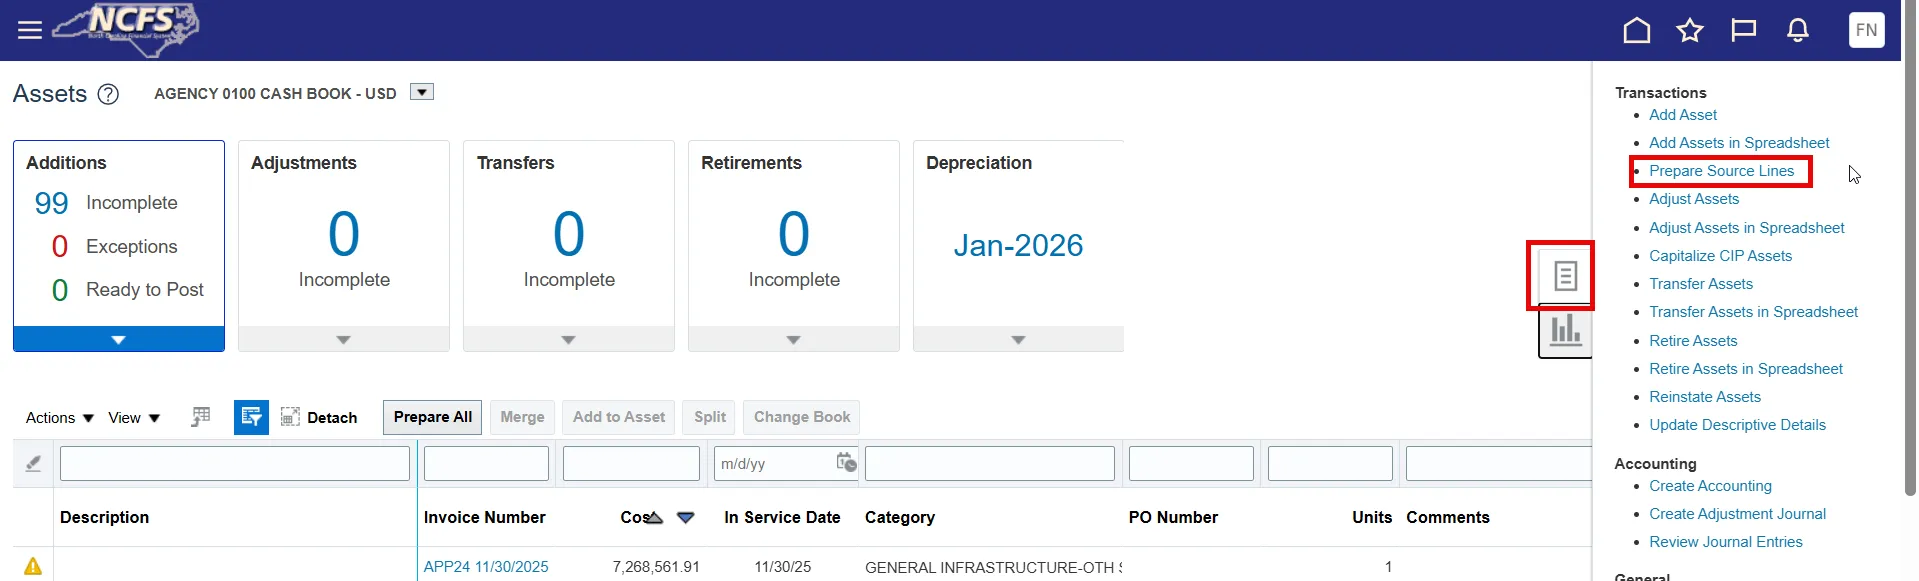The height and width of the screenshot is (581, 1919).
Task: Open the Jan-2026 depreciation period
Action: 1018,245
